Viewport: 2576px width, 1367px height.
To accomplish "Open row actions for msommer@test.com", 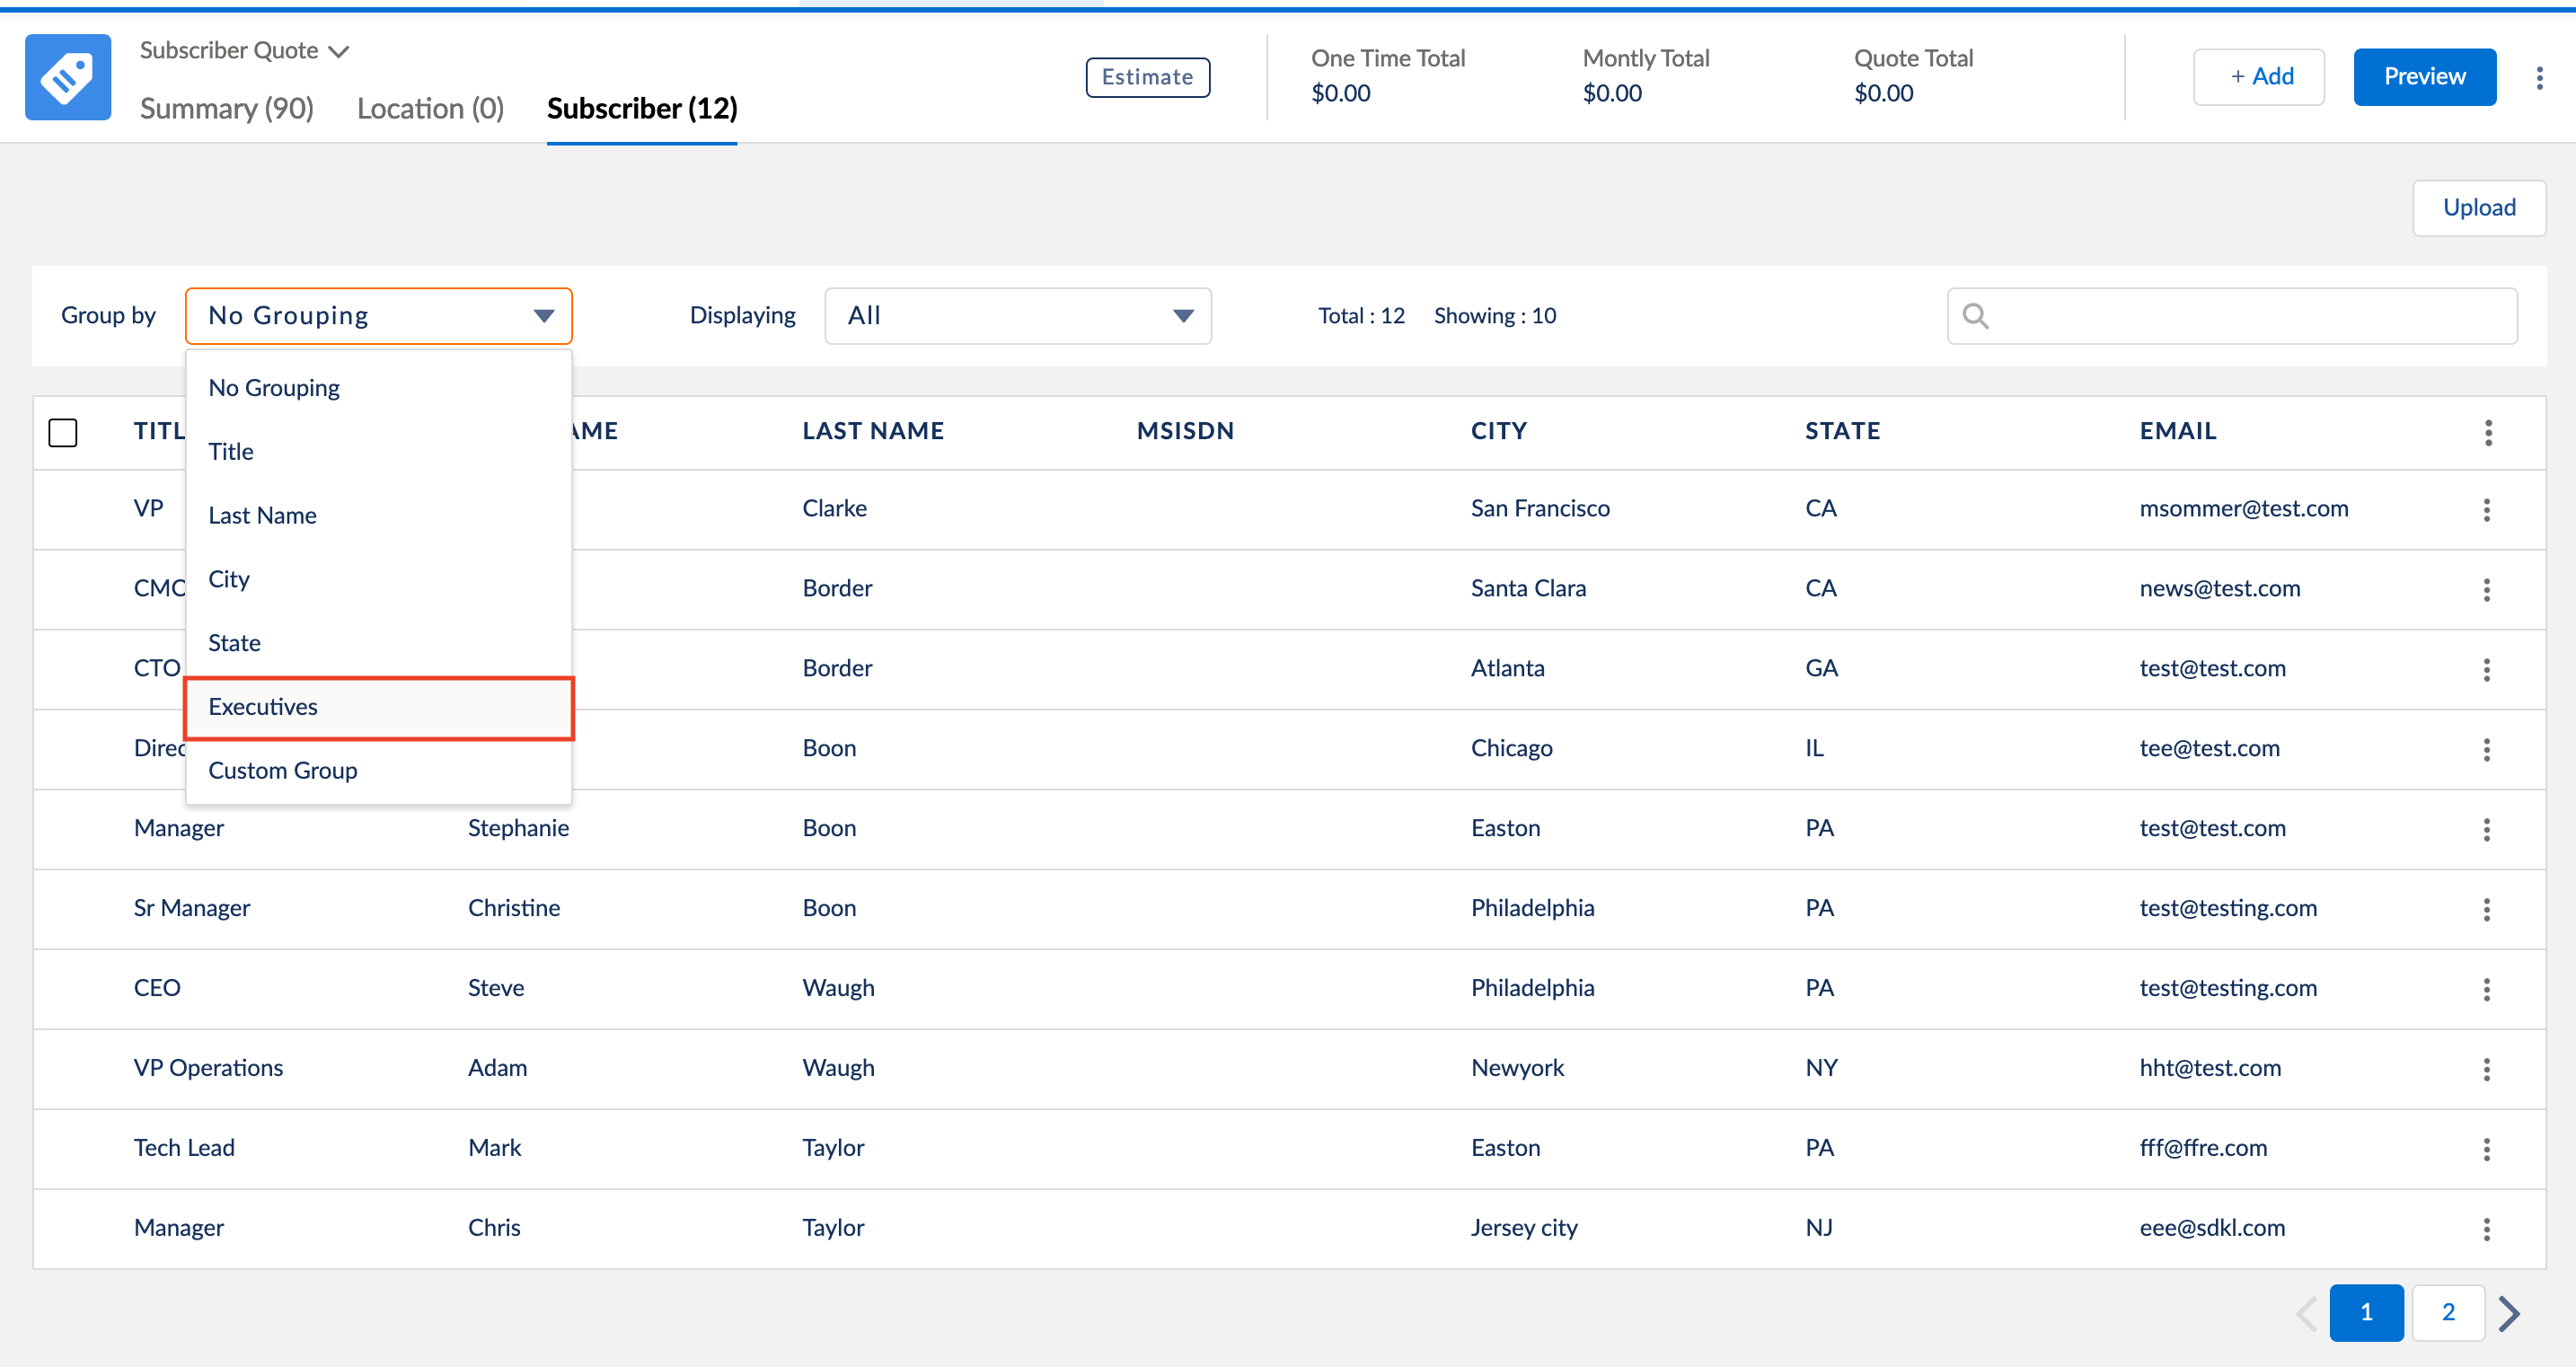I will (2486, 509).
